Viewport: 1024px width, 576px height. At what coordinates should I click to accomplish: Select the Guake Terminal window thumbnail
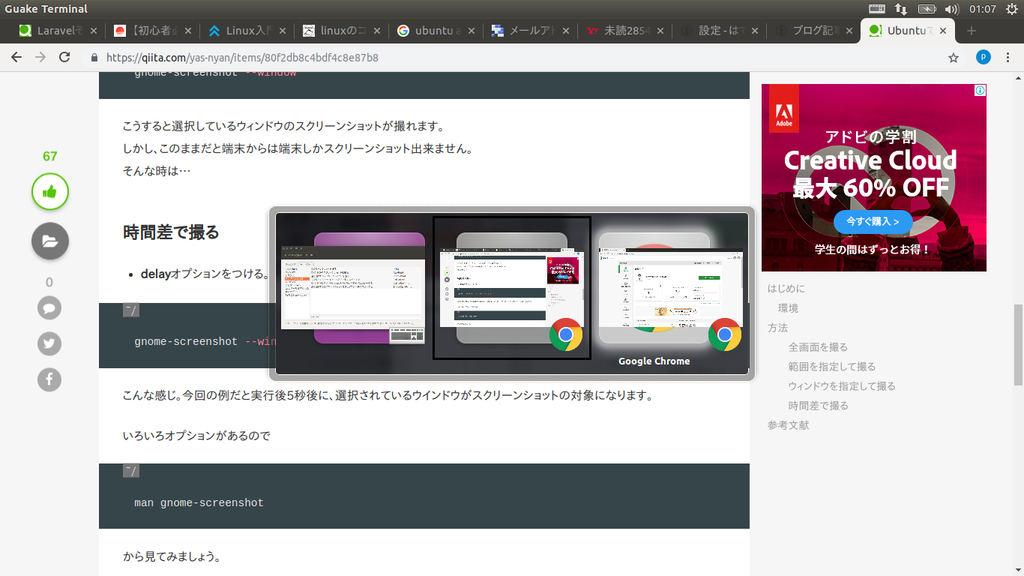pos(353,287)
